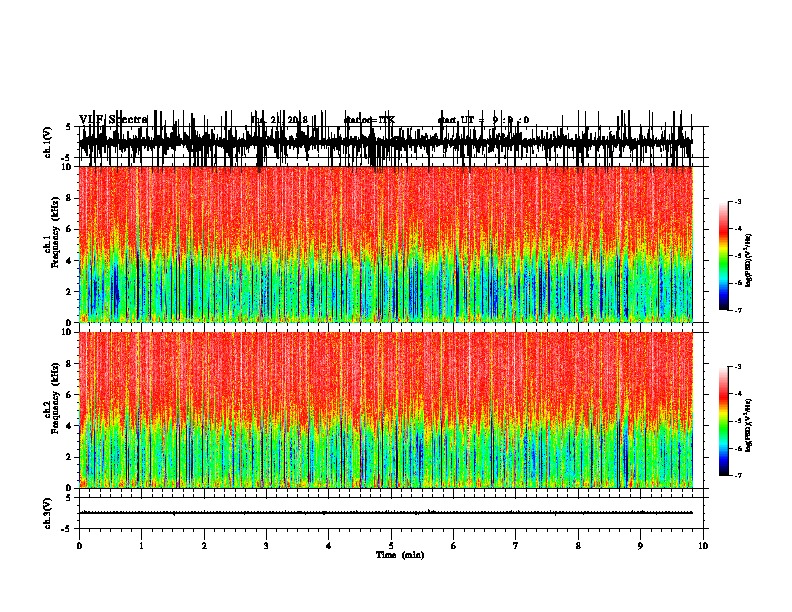The image size is (792, 612).
Task: Click the ch.1 spectrogram color scale bar
Action: tap(724, 255)
